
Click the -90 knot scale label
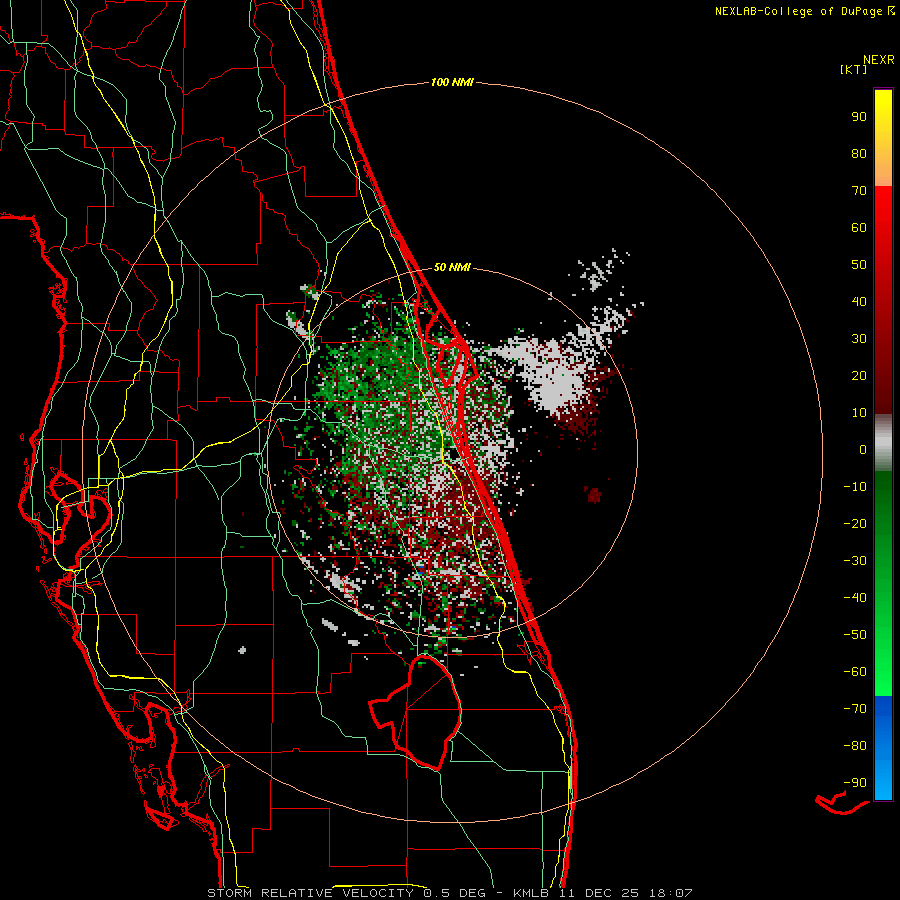pos(855,782)
